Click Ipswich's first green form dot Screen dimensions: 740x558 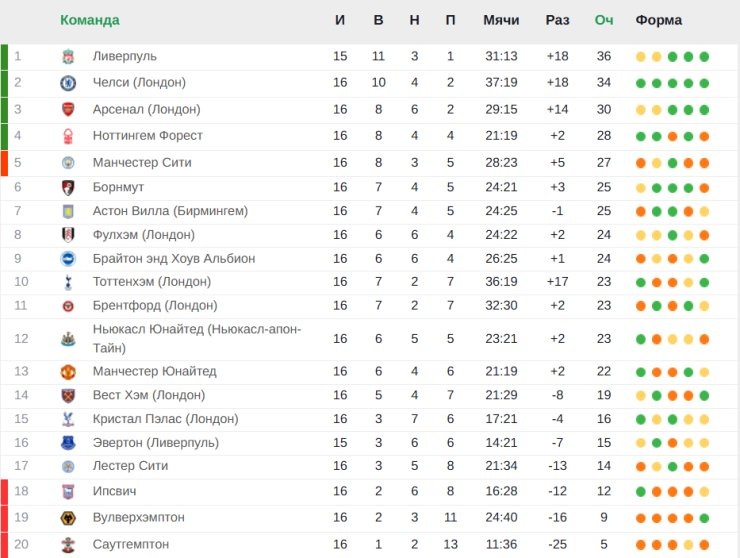point(640,492)
